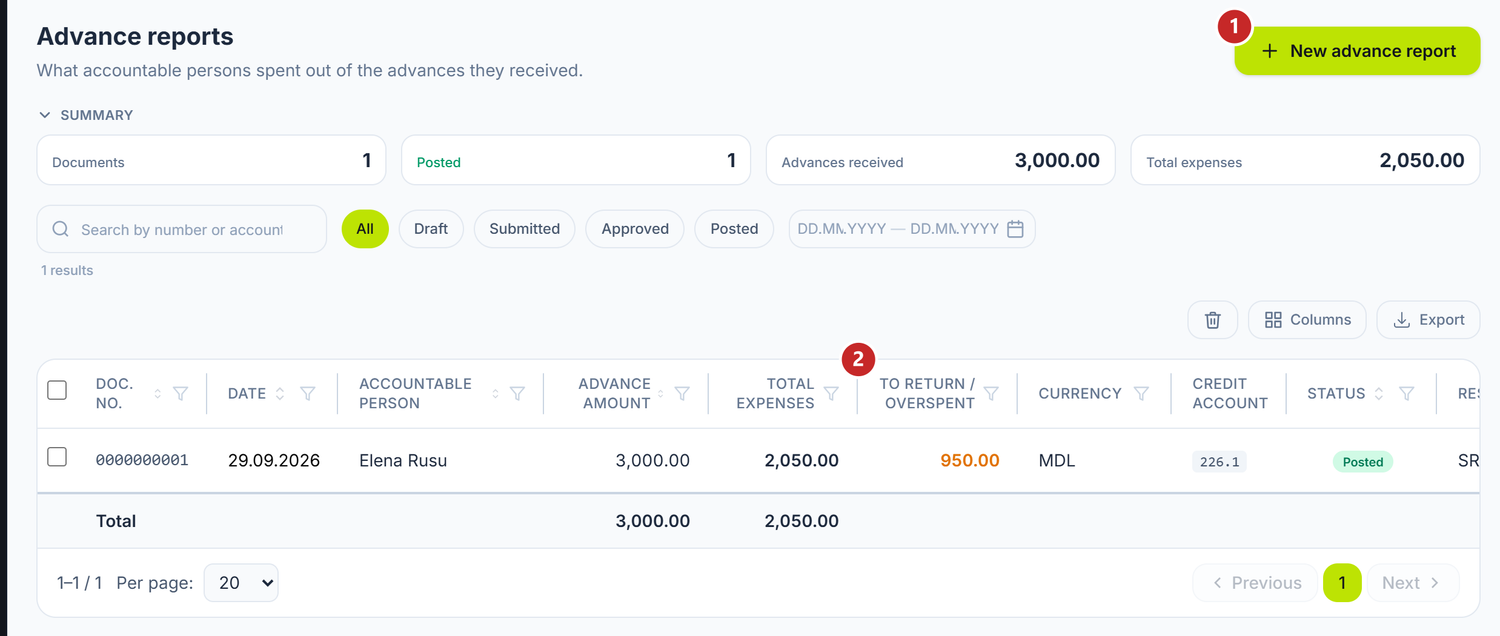Sort by Accountable Person
The width and height of the screenshot is (1500, 636).
(x=495, y=394)
